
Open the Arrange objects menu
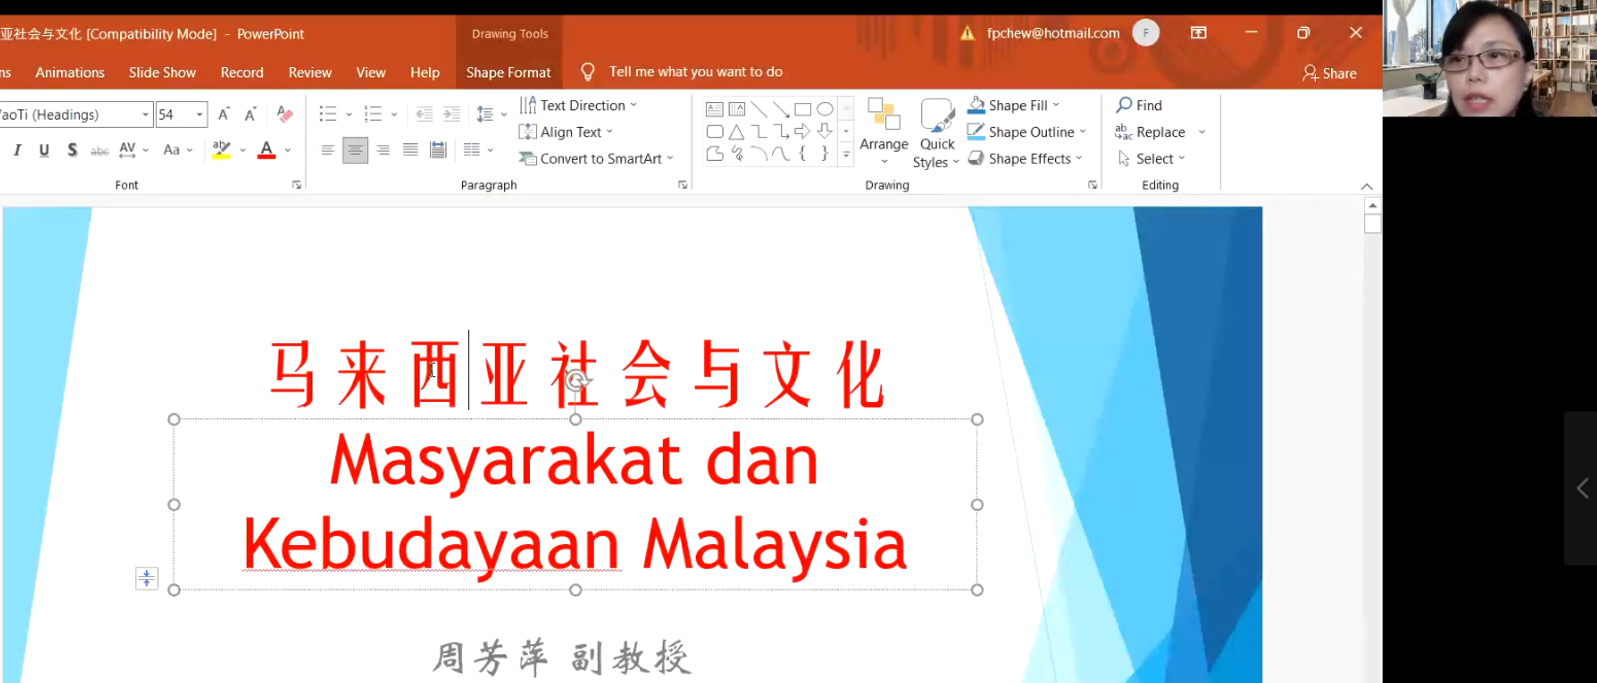[884, 130]
